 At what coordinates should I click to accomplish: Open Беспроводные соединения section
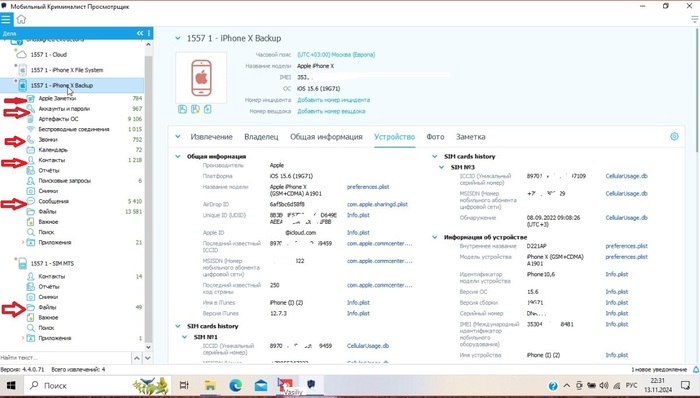tap(74, 129)
